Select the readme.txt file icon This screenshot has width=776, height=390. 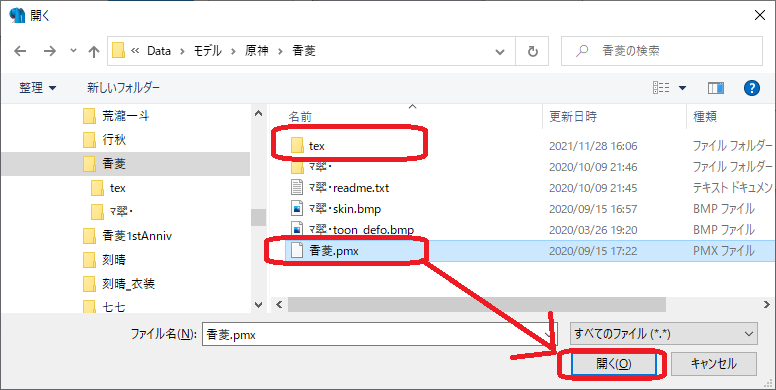pyautogui.click(x=296, y=188)
